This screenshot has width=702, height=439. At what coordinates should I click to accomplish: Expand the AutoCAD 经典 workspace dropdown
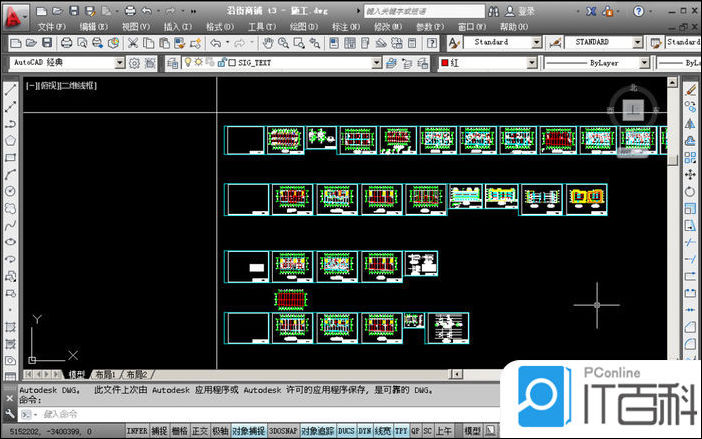(x=120, y=62)
